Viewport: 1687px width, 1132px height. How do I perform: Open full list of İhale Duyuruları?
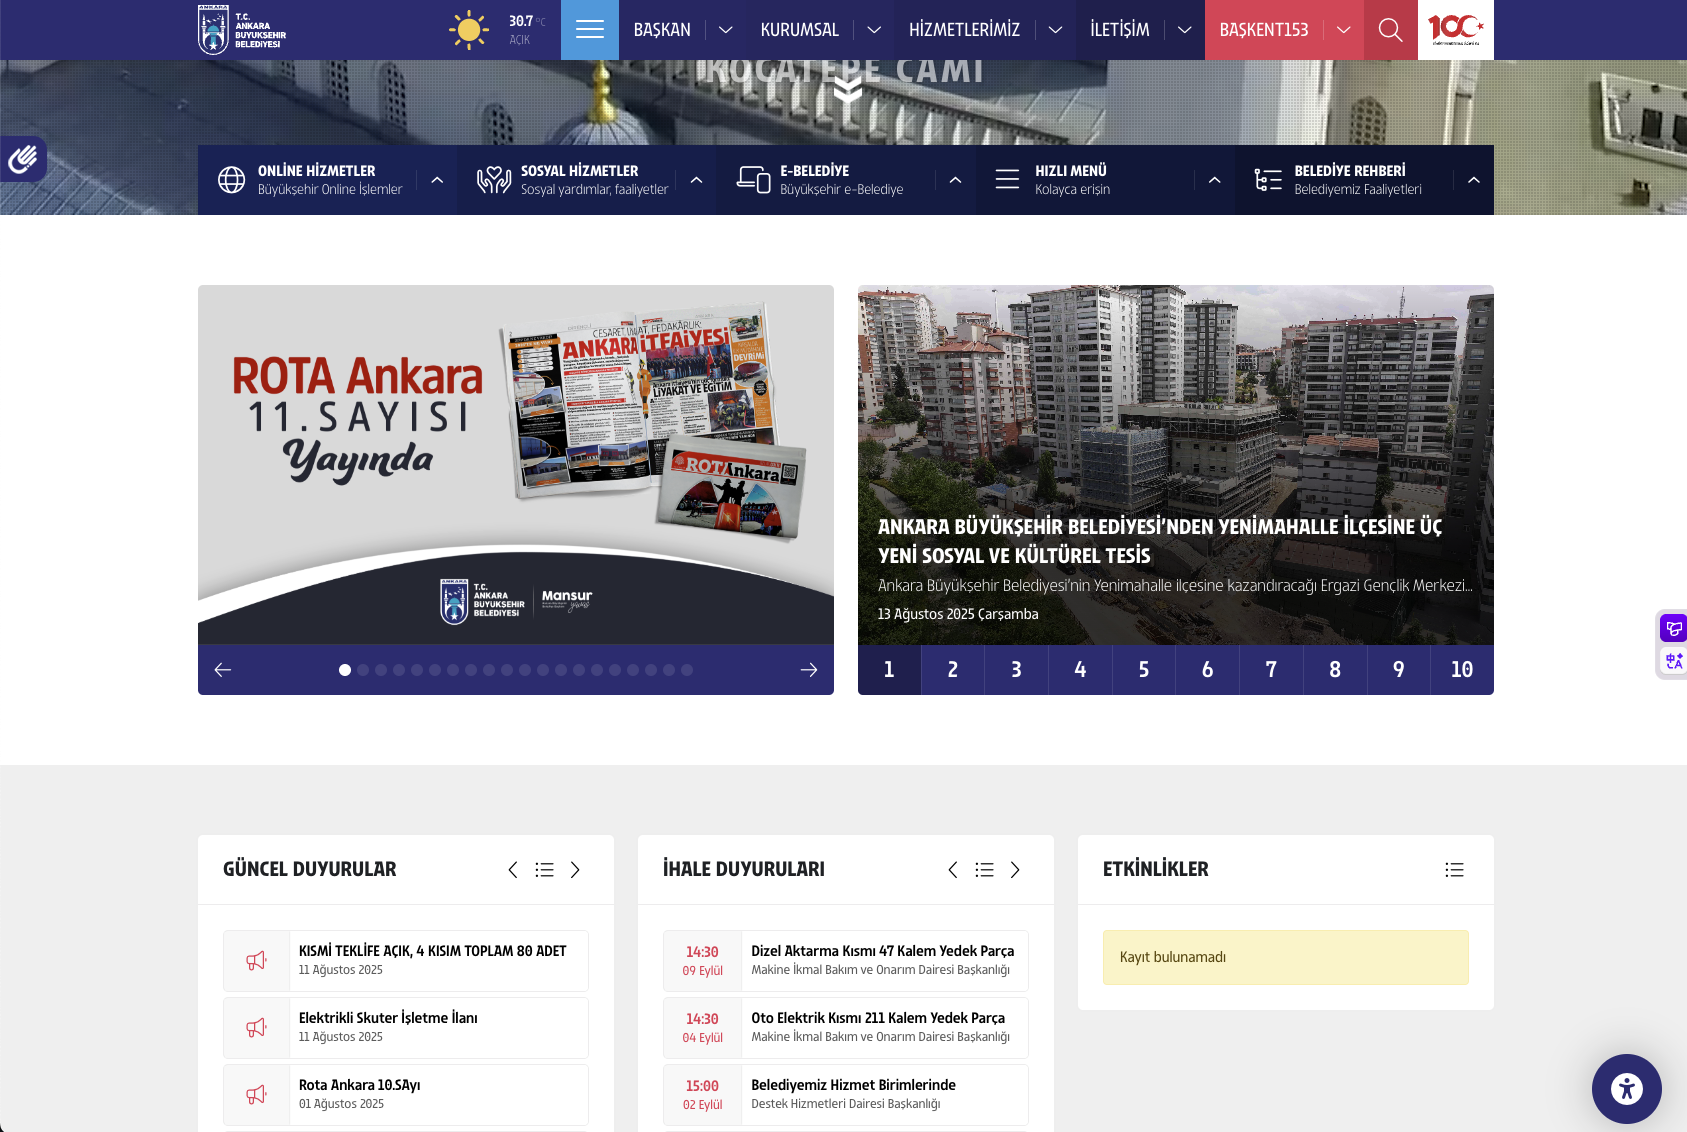click(x=984, y=870)
